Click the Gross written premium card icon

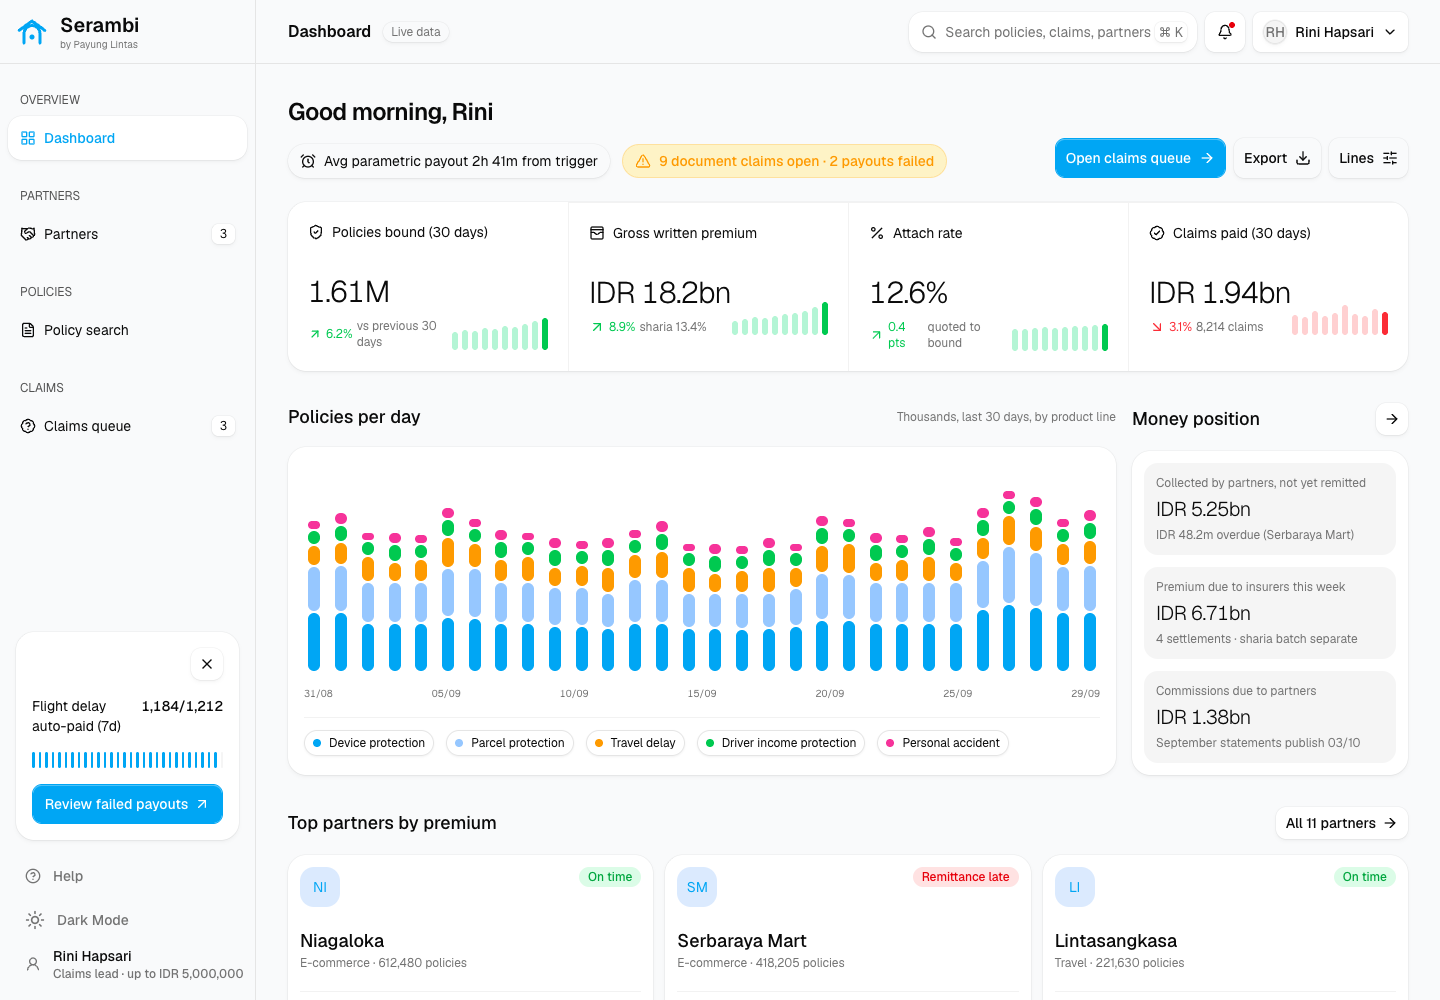pos(597,233)
